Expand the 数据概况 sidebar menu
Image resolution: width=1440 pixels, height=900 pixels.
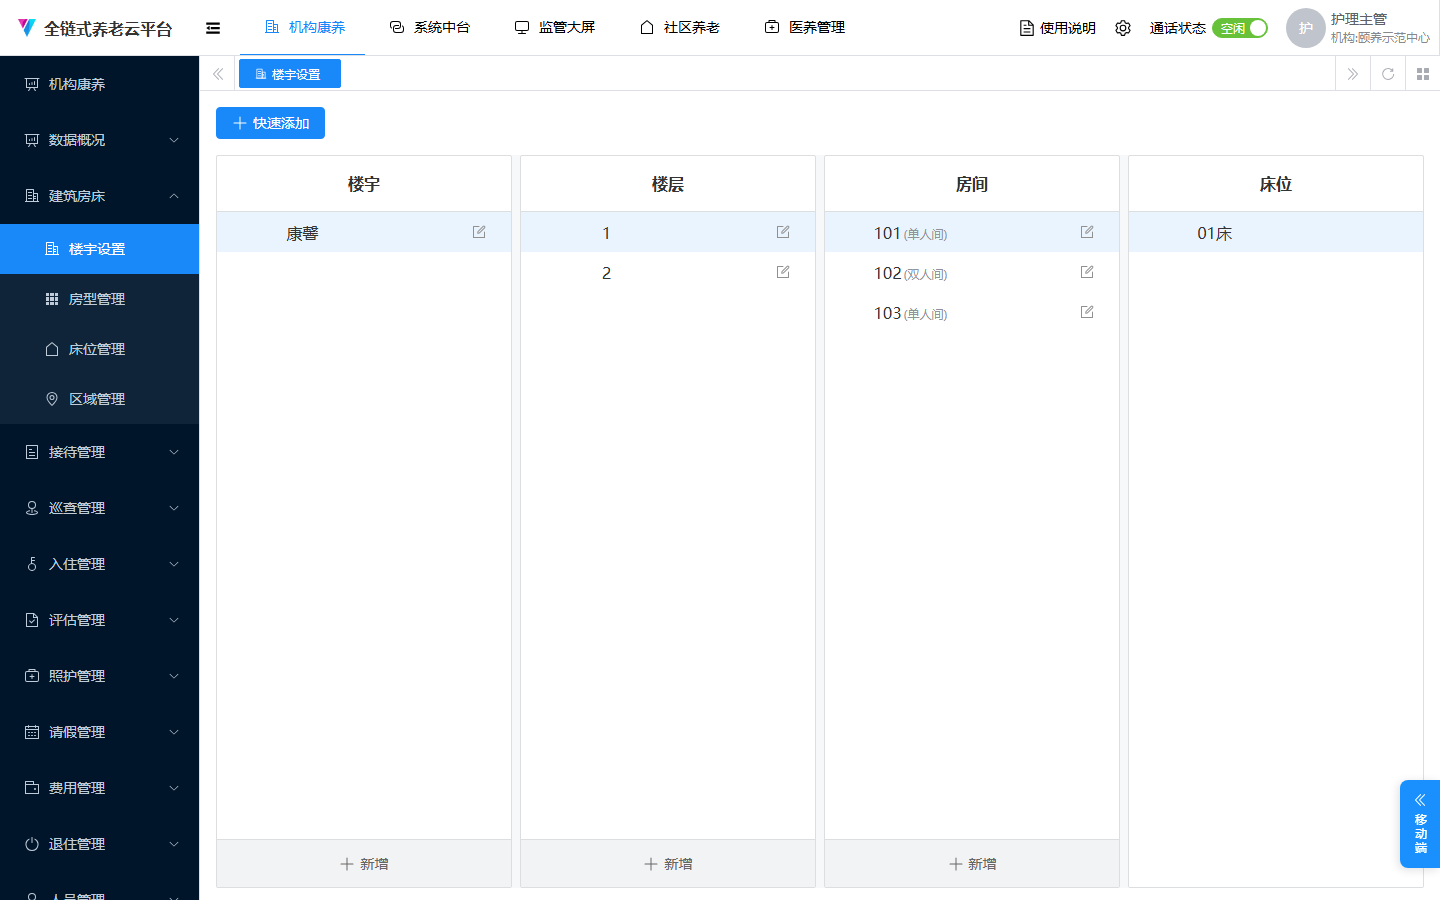(x=100, y=140)
